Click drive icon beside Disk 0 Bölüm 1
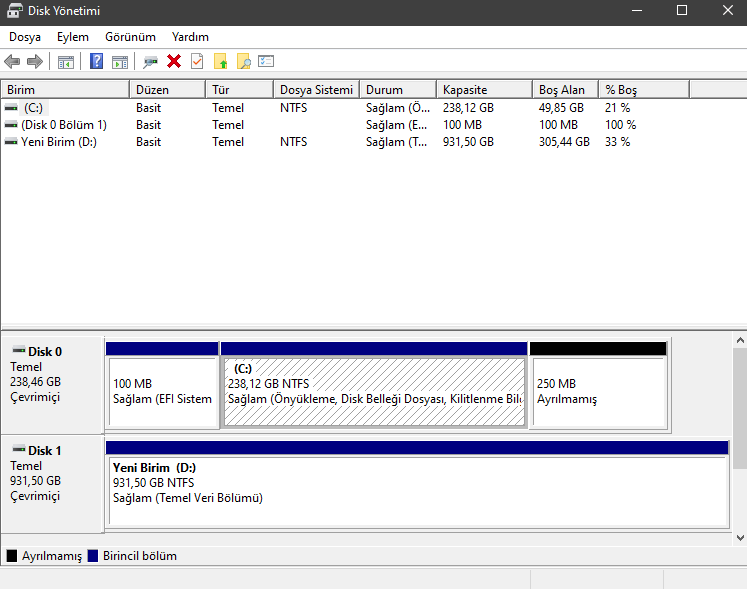Screen dimensions: 747x589 [11, 125]
